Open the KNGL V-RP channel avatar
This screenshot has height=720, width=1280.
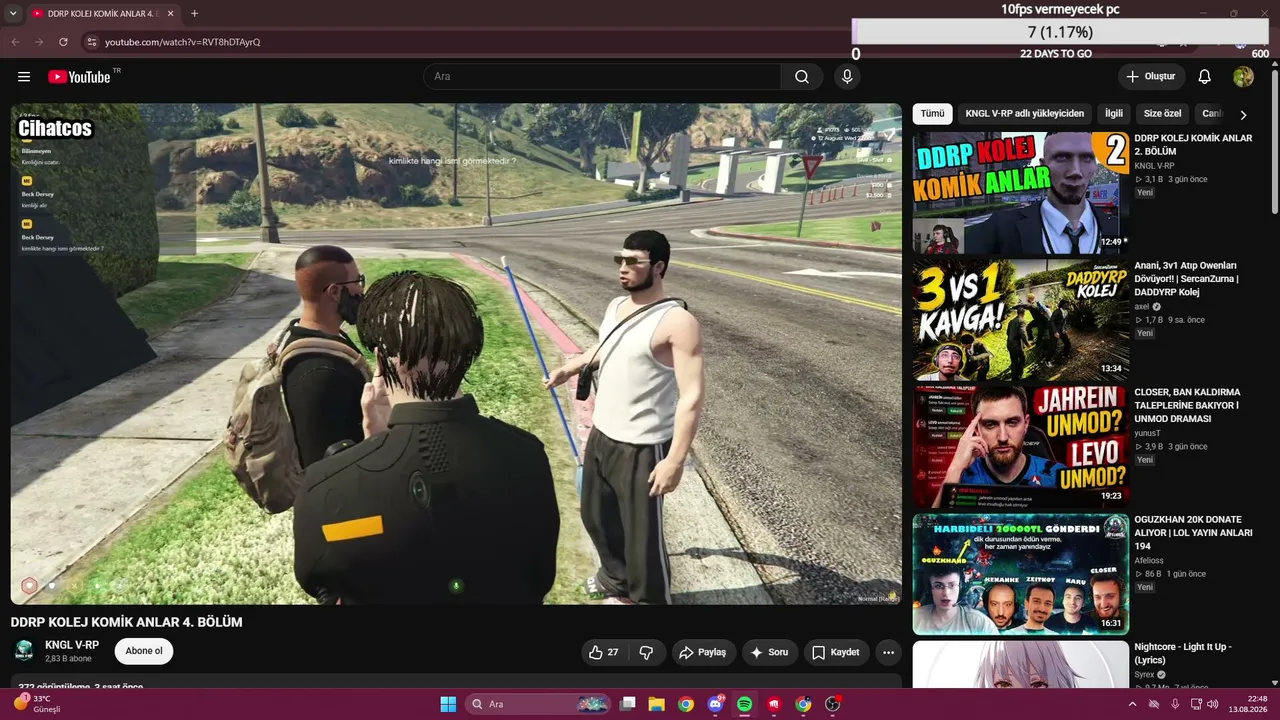23,651
